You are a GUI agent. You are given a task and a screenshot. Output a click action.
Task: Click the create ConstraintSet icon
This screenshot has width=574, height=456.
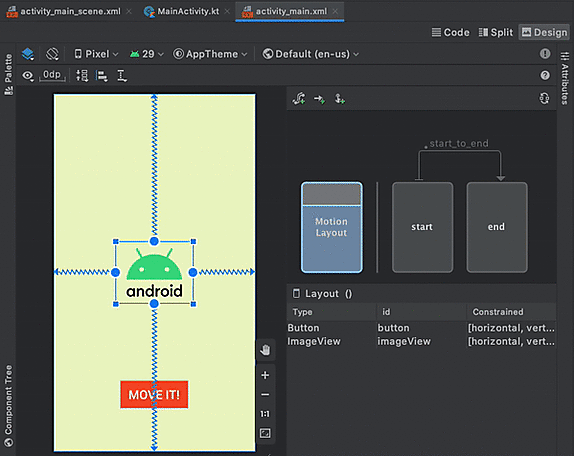pyautogui.click(x=299, y=99)
